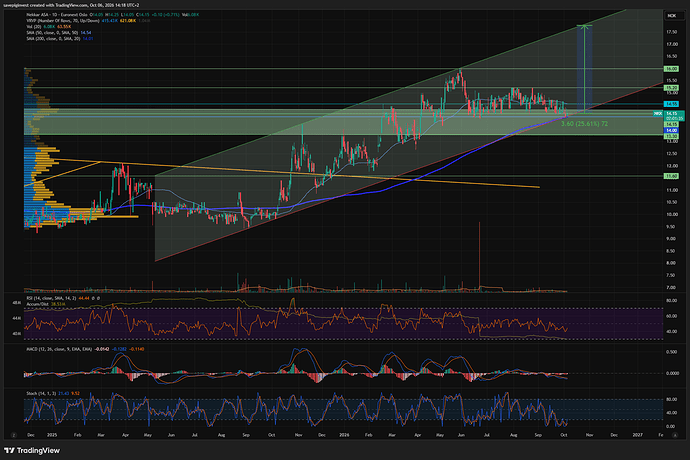This screenshot has height=460, width=690.
Task: Select the Nekkar ASA symbol legend title
Action: [x=56, y=15]
